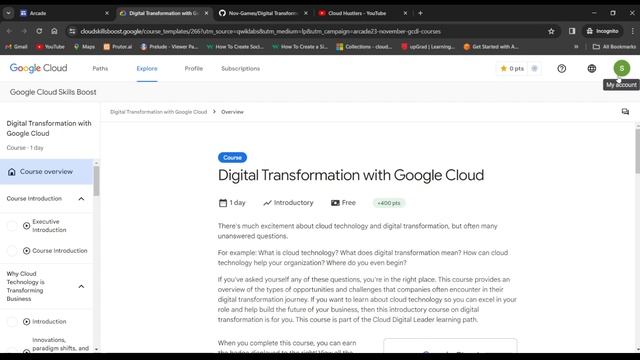Show more bookmarks with the chevron

coord(576,47)
